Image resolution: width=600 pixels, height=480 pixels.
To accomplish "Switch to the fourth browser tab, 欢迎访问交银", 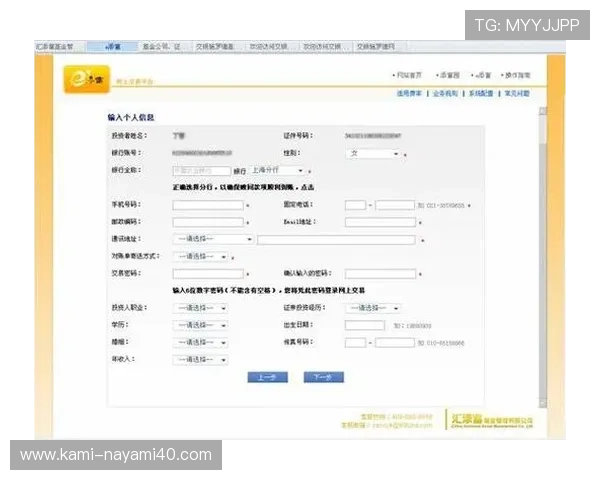I will [271, 47].
